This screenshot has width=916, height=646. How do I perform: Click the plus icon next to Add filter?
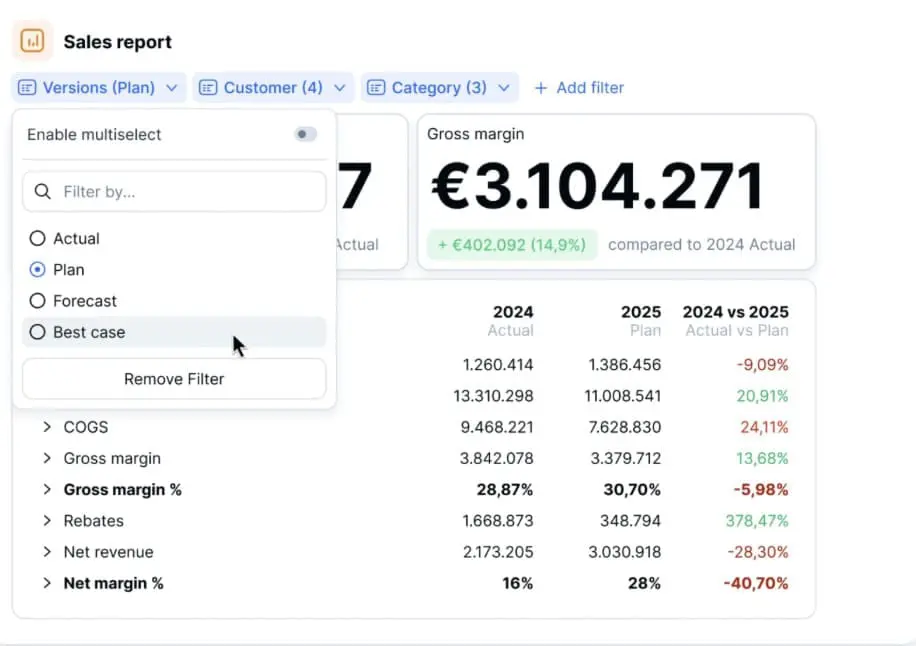(x=541, y=88)
